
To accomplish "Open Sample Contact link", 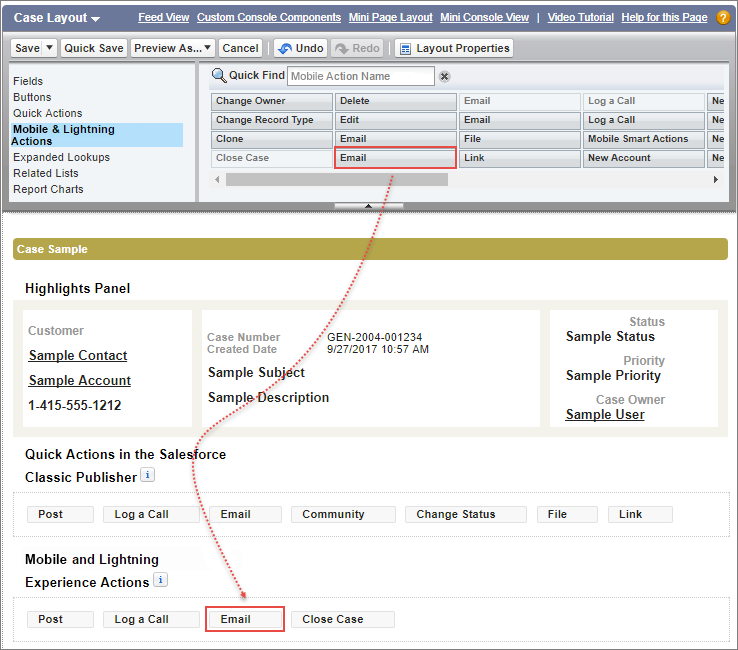I will 78,355.
